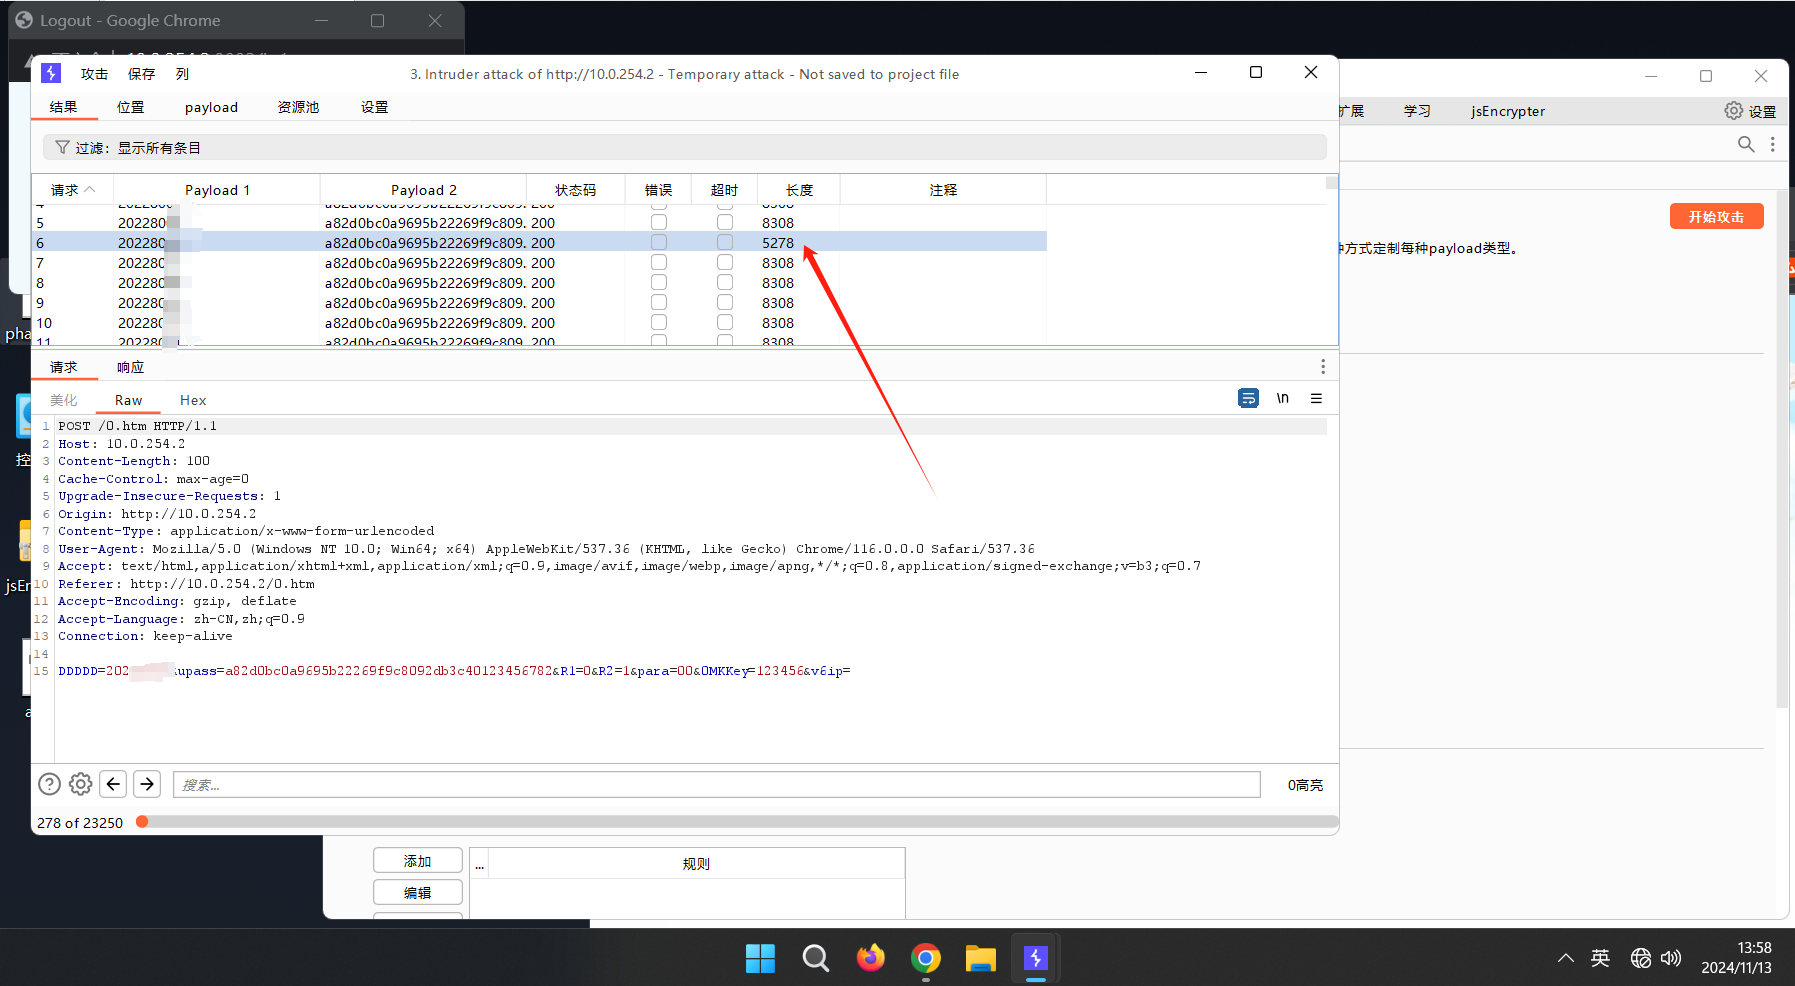Sort by the Payload 1 column header
This screenshot has width=1795, height=986.
coord(217,190)
